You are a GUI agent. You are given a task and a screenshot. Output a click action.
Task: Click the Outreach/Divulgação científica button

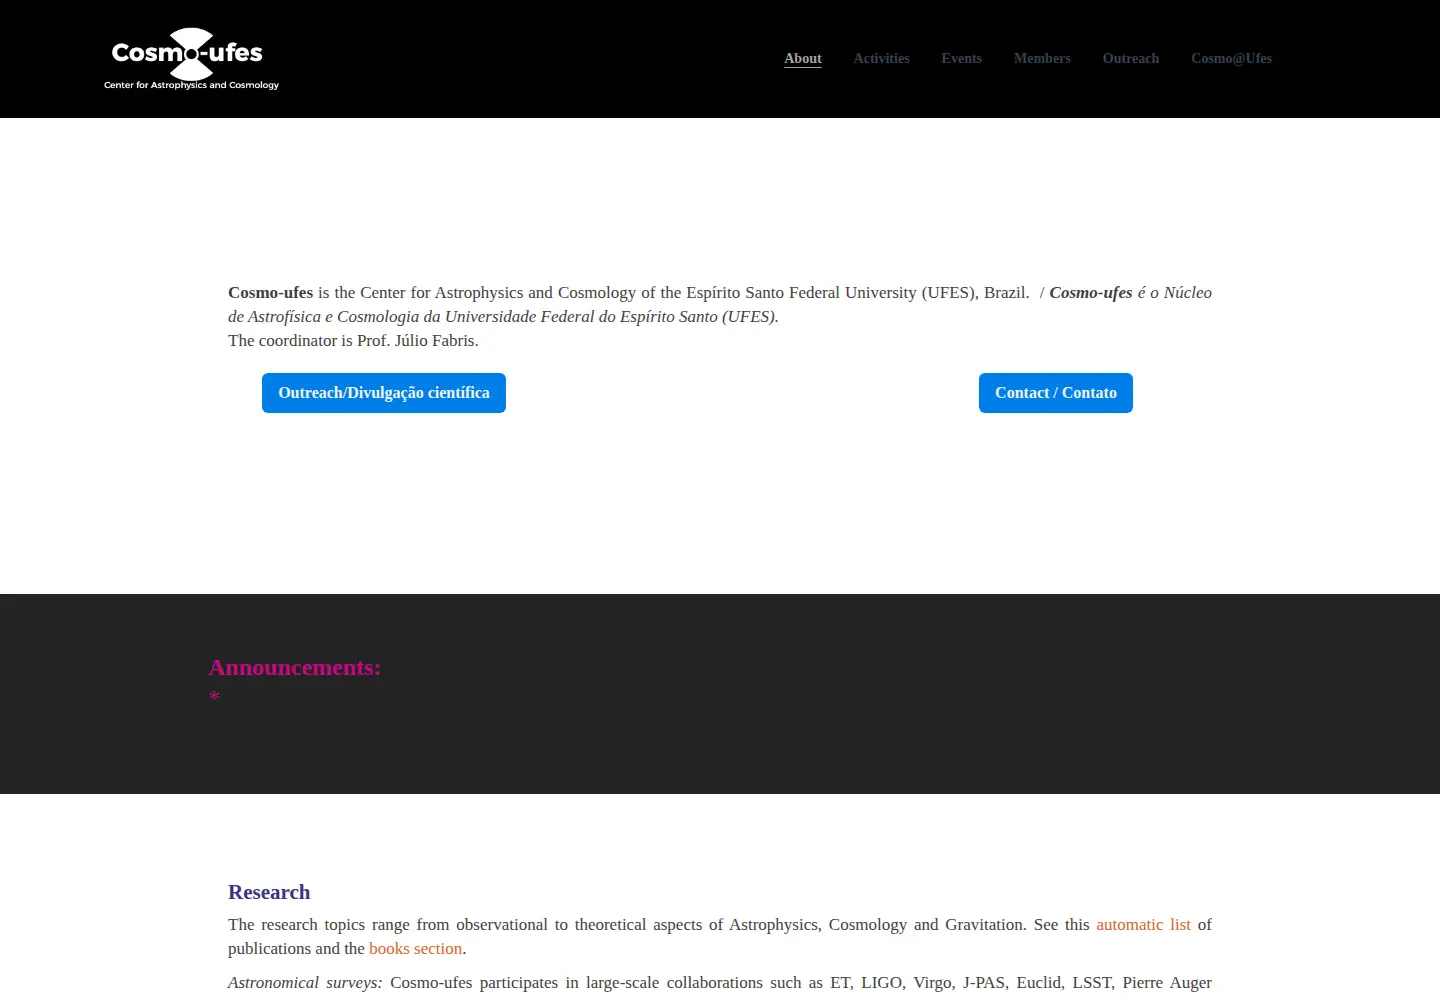[x=384, y=393]
